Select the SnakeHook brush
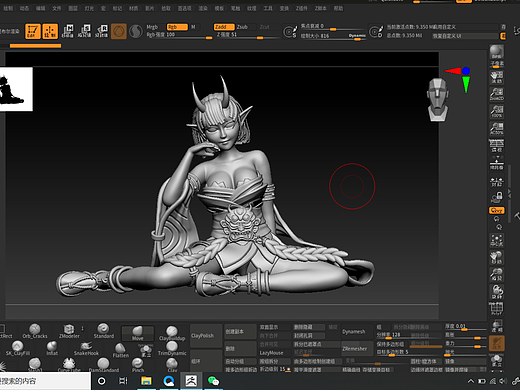Screen dimensions: 520x390 (x=86, y=348)
